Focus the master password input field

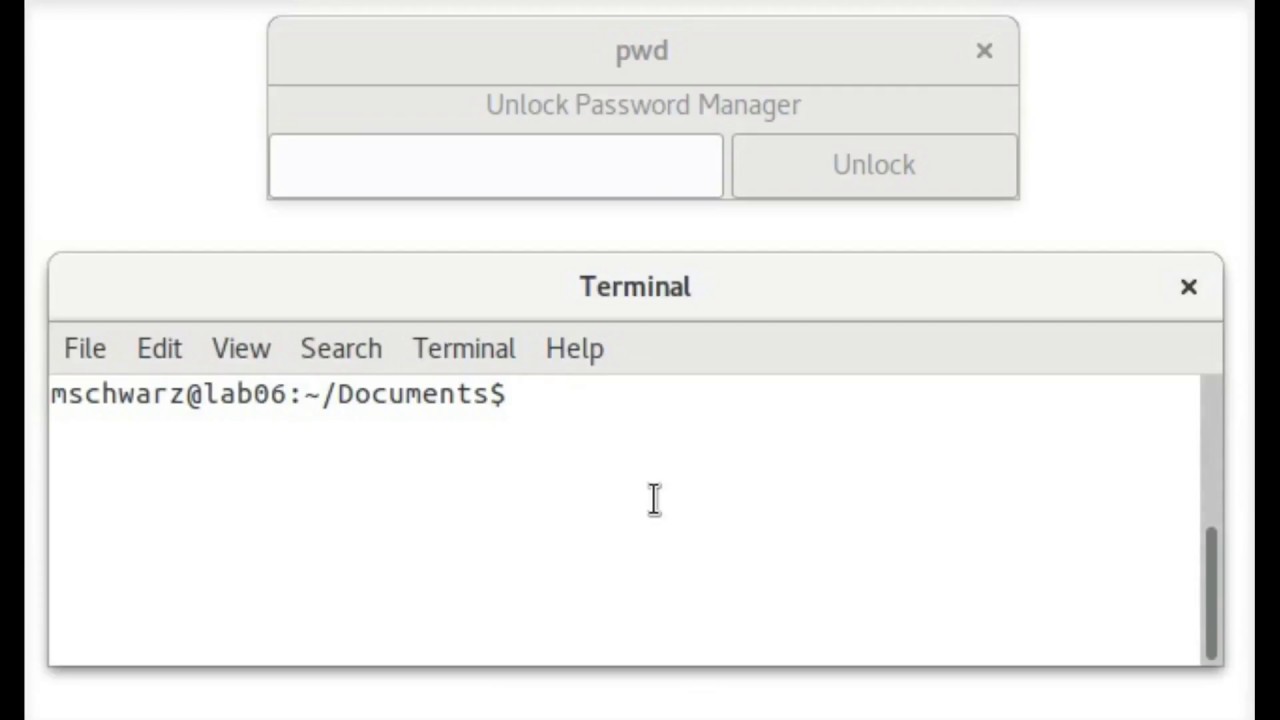click(495, 165)
